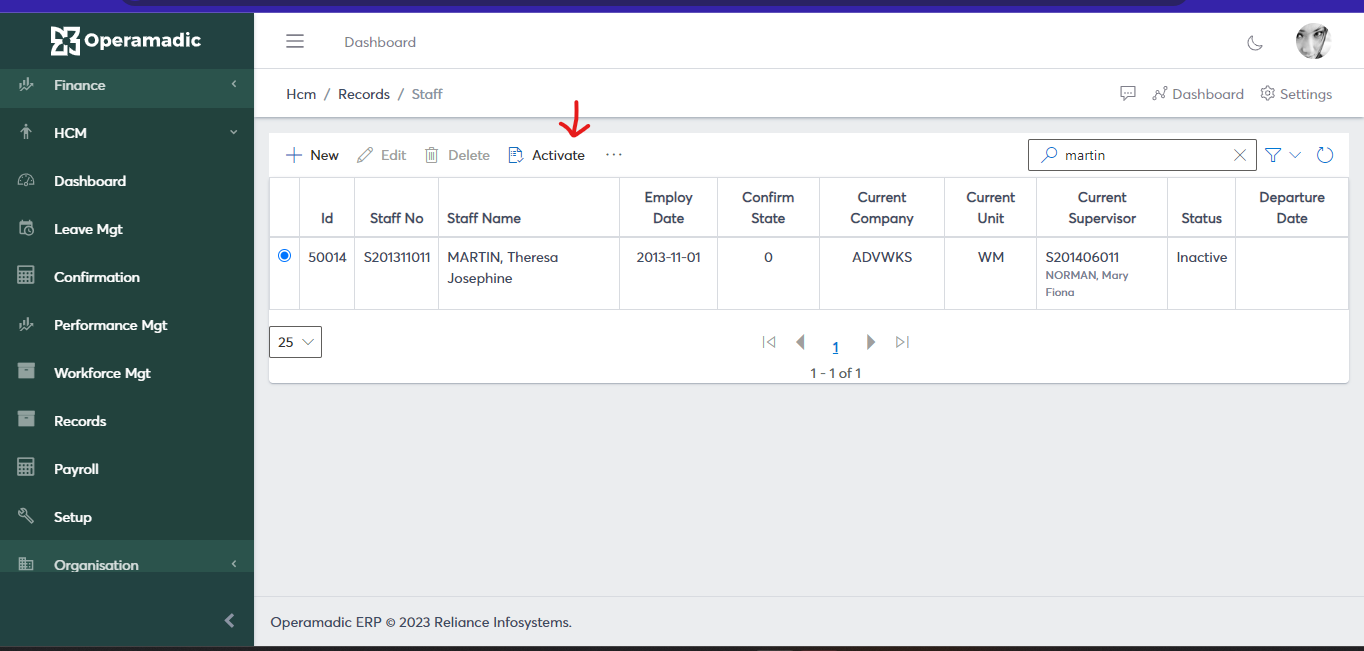Open the more actions ellipsis

(614, 155)
